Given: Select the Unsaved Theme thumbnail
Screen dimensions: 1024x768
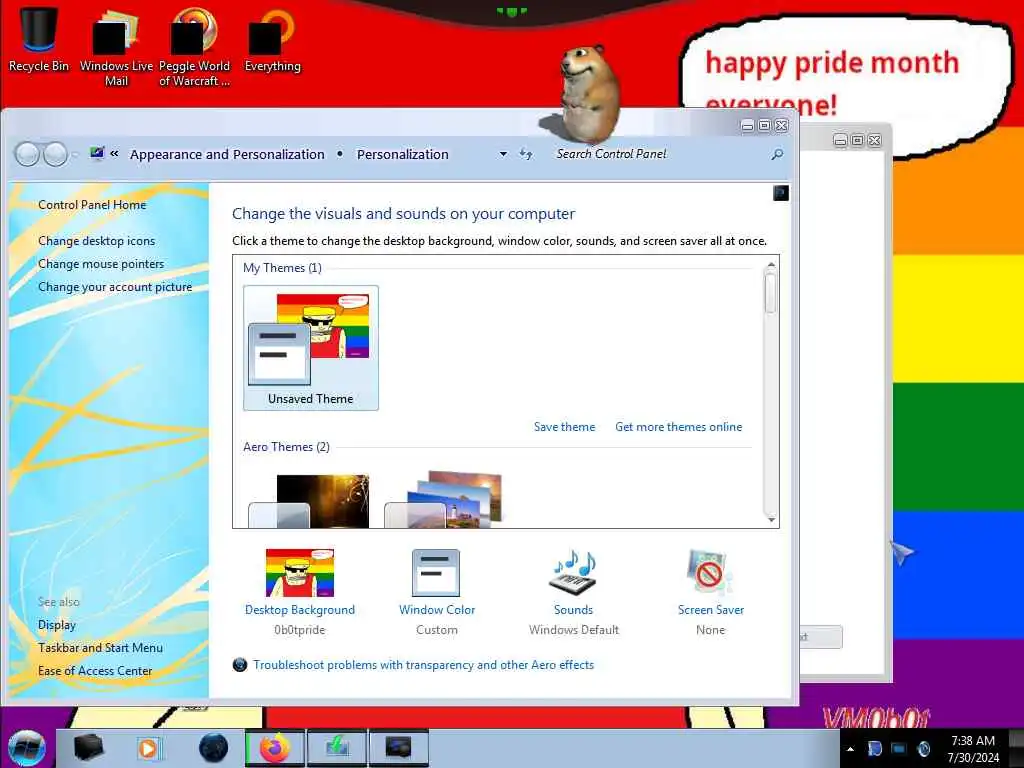Looking at the screenshot, I should (311, 347).
